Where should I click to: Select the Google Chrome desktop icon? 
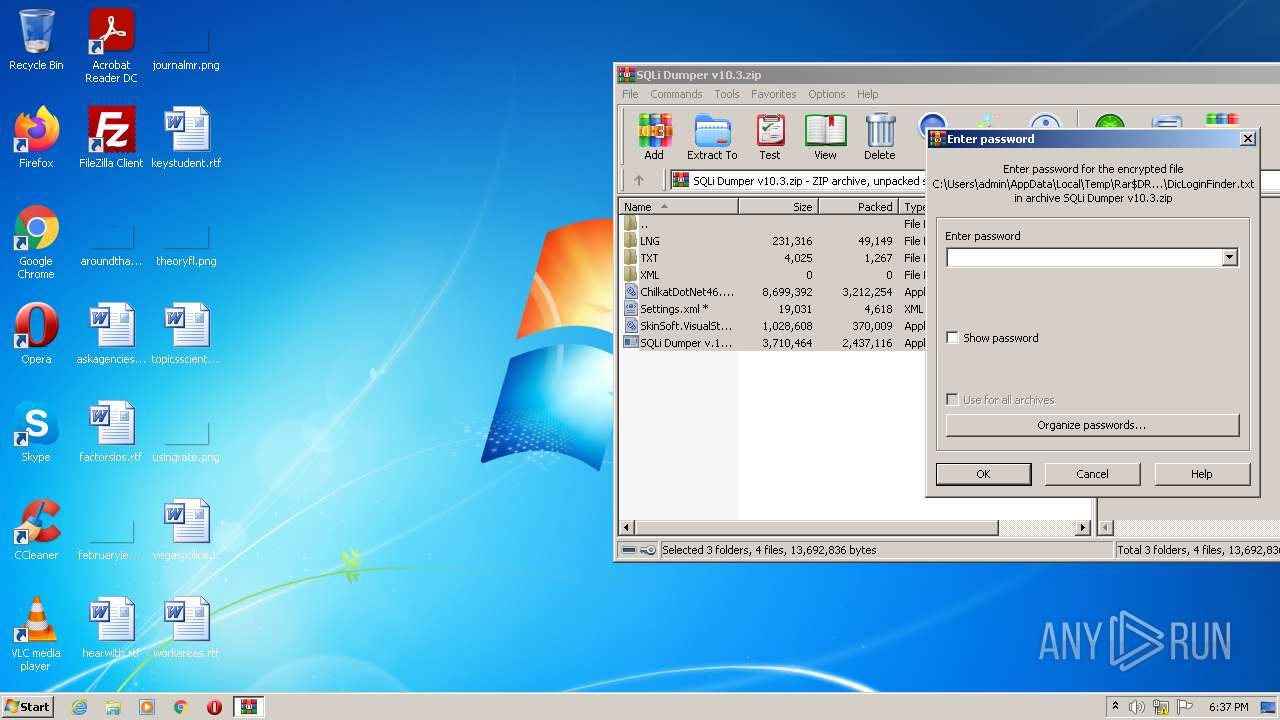coord(36,242)
